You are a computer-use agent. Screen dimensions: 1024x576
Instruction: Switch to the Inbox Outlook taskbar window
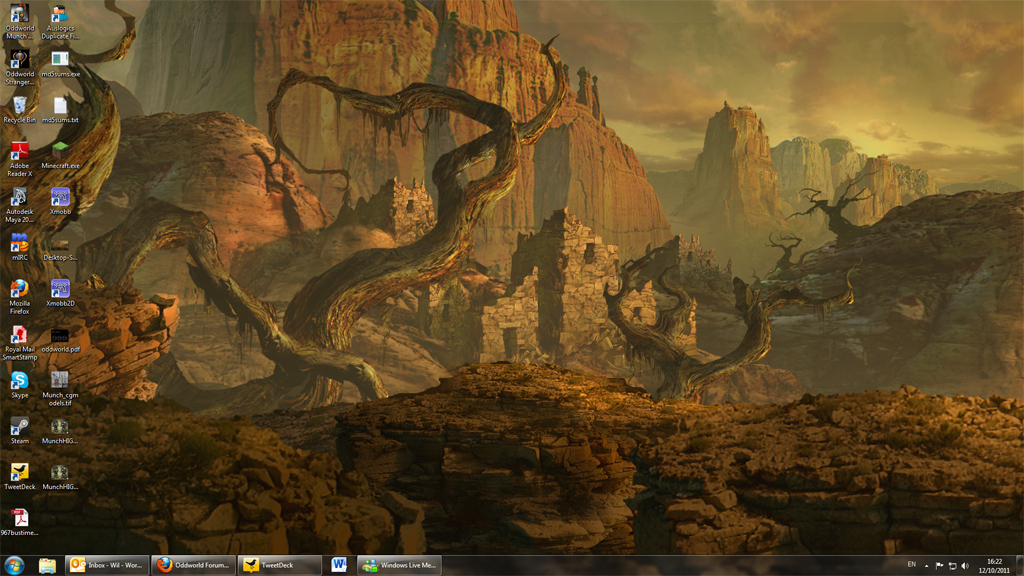(107, 565)
